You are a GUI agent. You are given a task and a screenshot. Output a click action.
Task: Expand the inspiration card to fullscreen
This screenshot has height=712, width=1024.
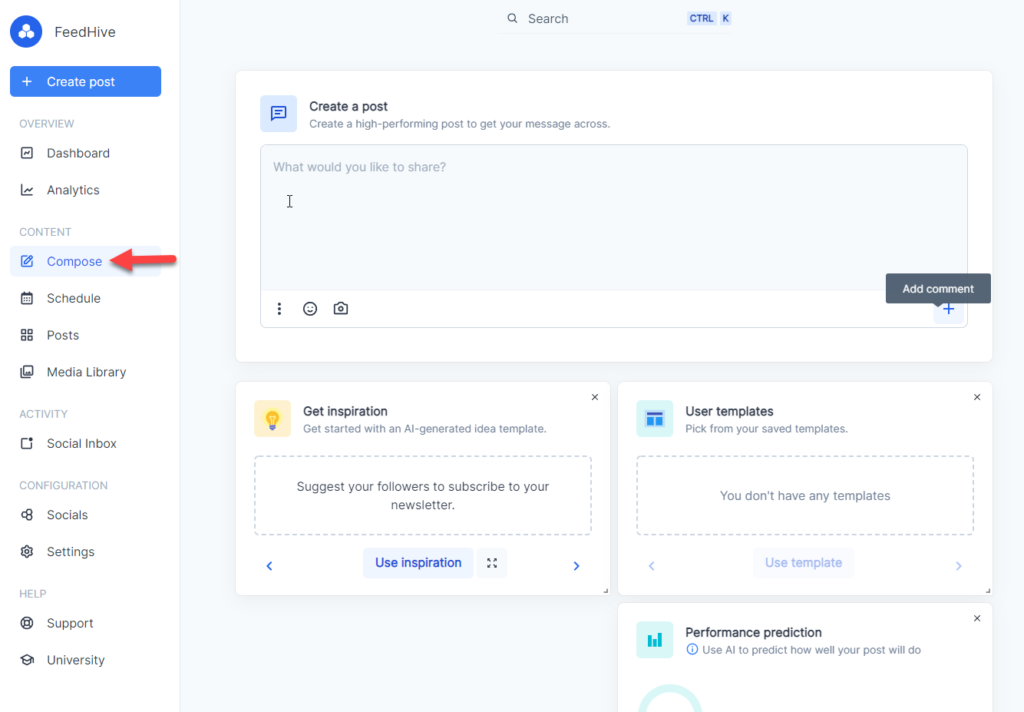492,563
